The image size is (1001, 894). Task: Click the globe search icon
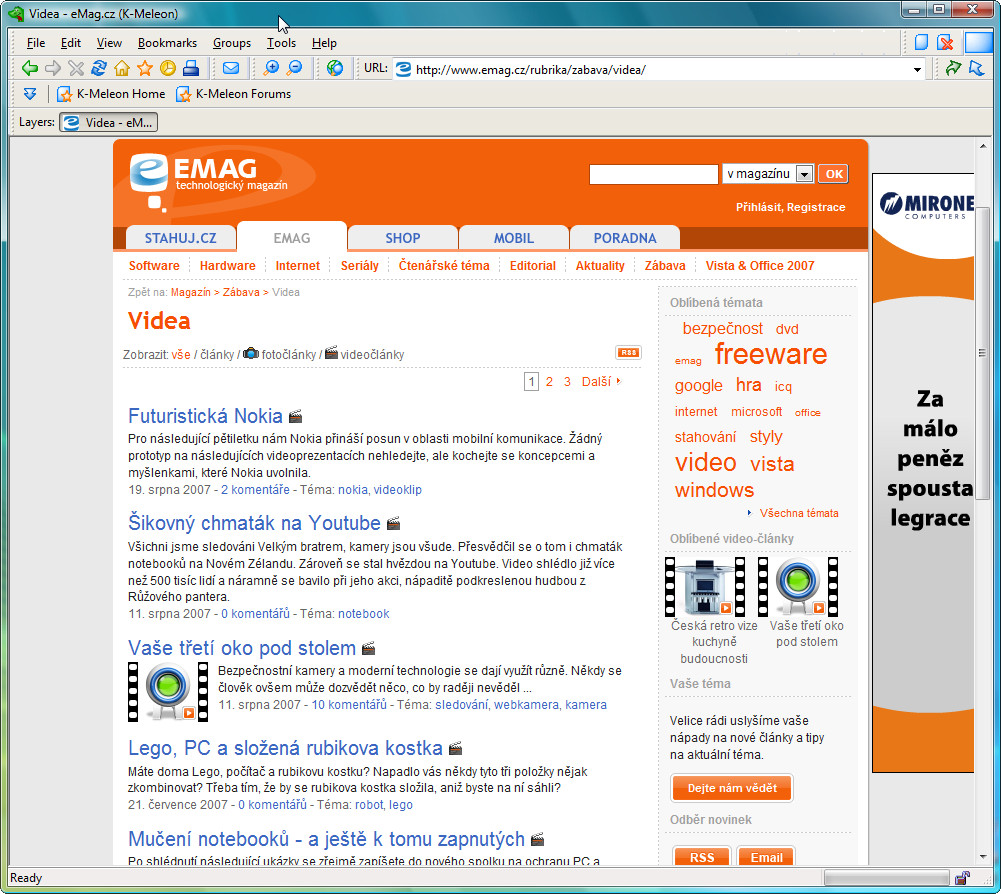click(x=335, y=68)
